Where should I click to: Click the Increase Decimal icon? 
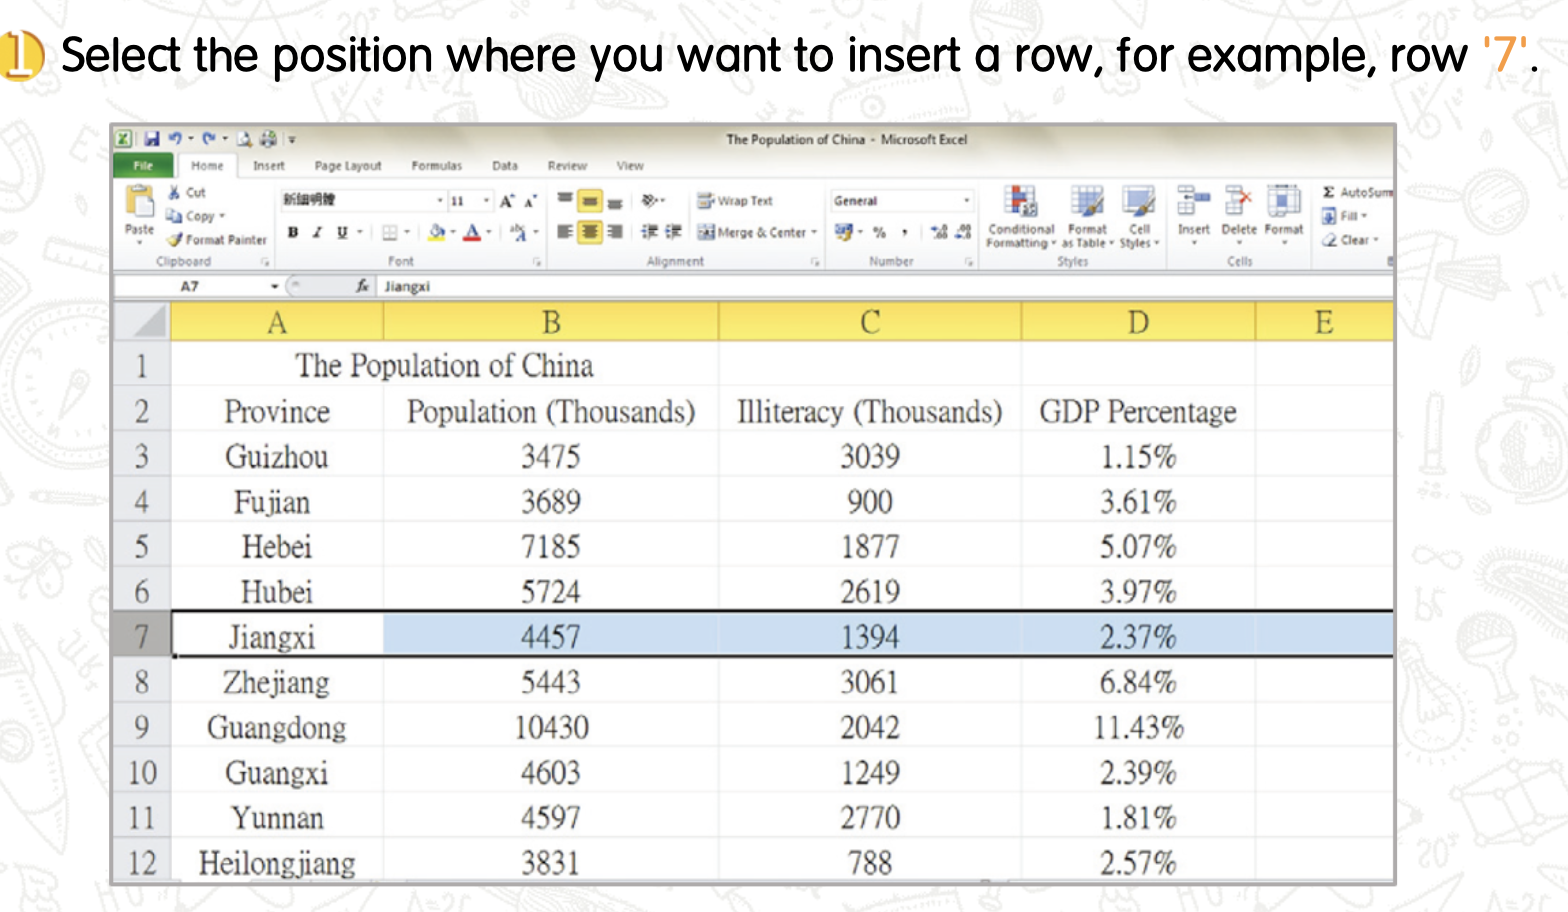(939, 232)
